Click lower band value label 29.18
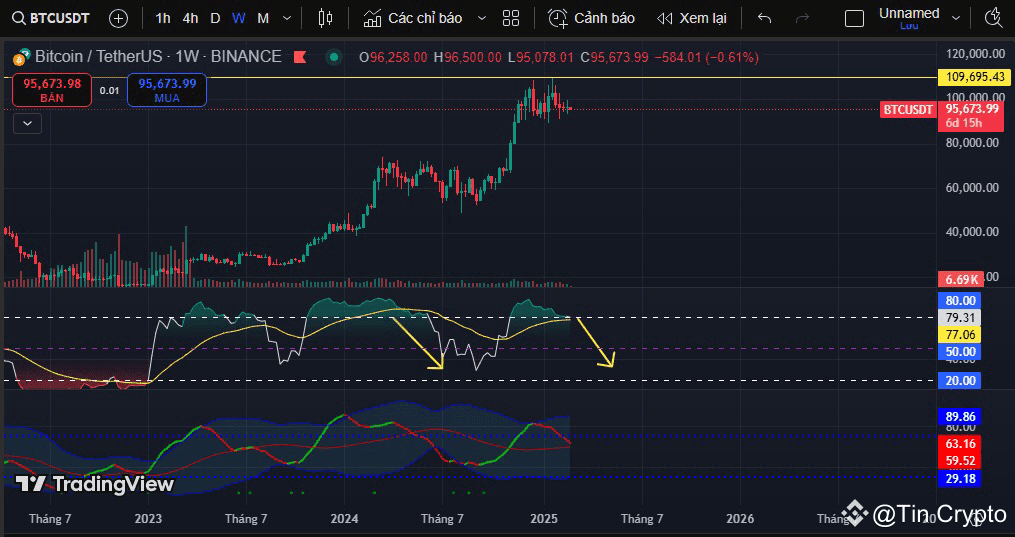 960,479
